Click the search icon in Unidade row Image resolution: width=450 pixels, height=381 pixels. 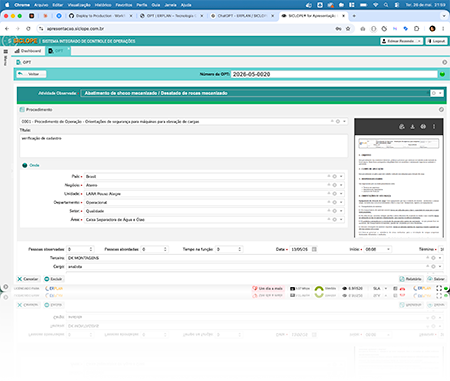click(335, 194)
